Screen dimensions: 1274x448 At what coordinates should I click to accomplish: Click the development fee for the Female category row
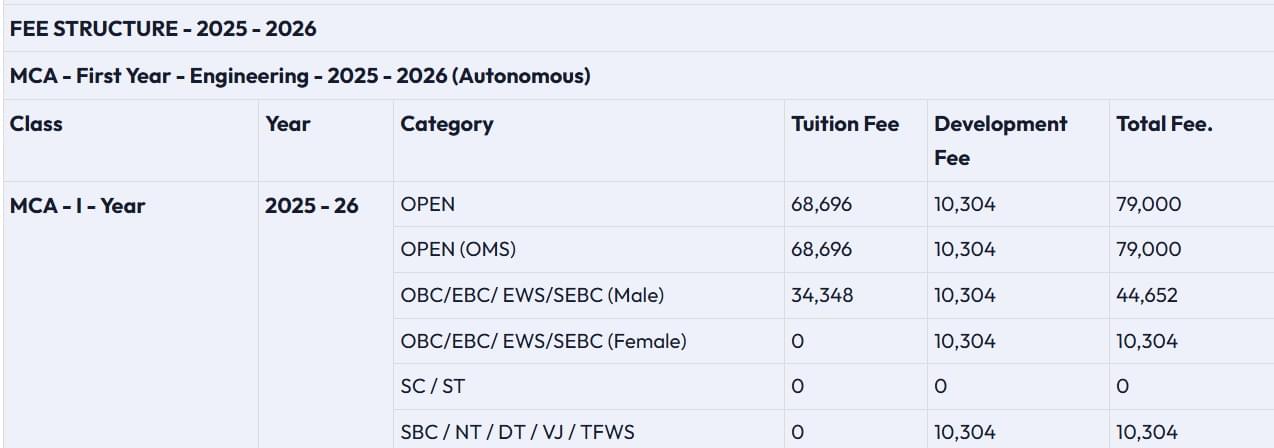(x=965, y=341)
